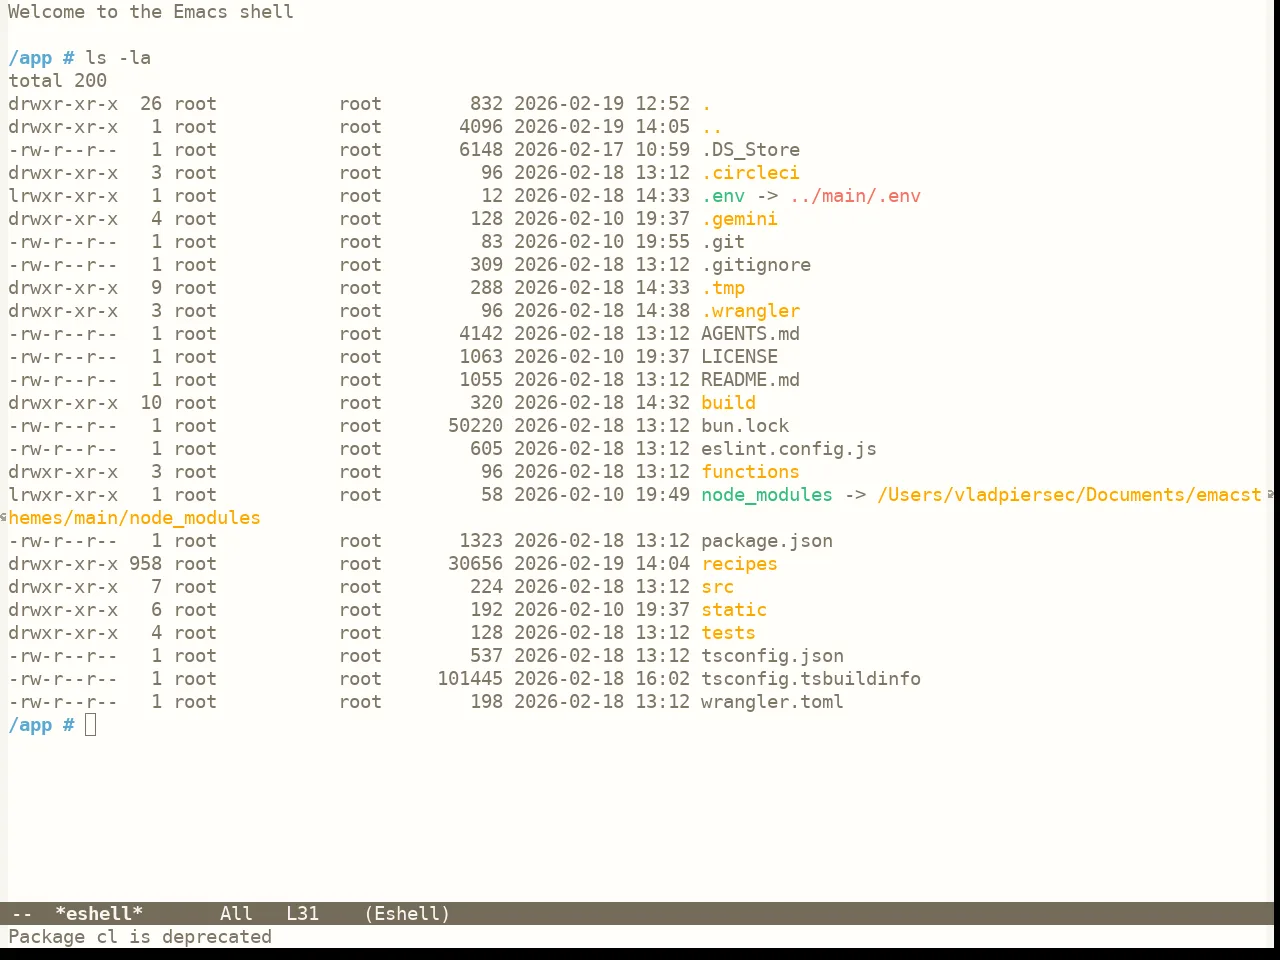Click the node_modules symlink name
This screenshot has height=960, width=1280.
tap(767, 495)
